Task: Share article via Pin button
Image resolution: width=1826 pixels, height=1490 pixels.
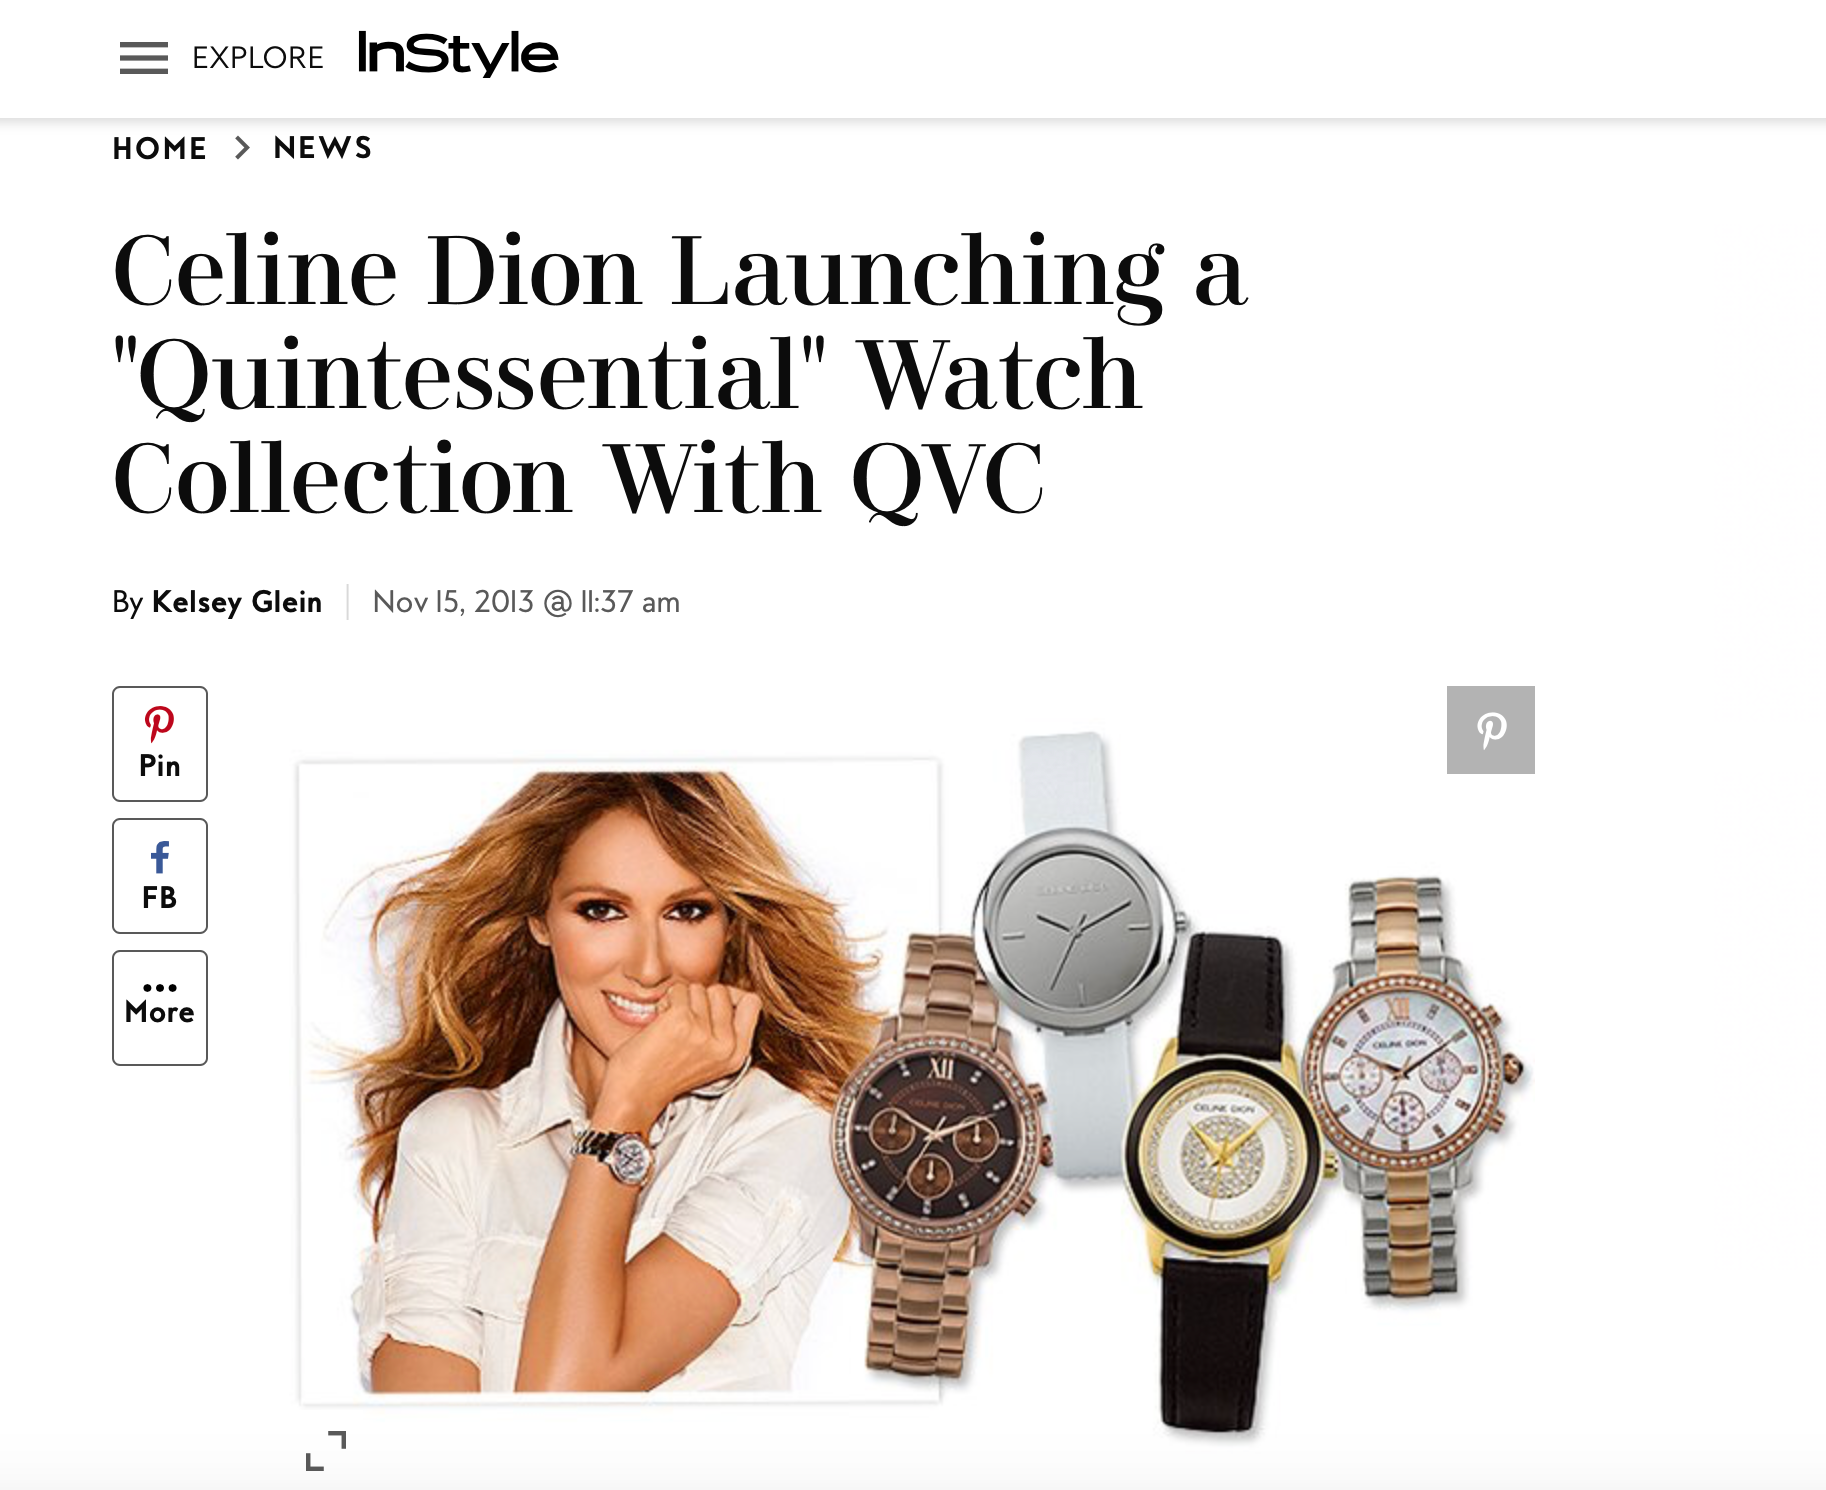Action: tap(160, 744)
